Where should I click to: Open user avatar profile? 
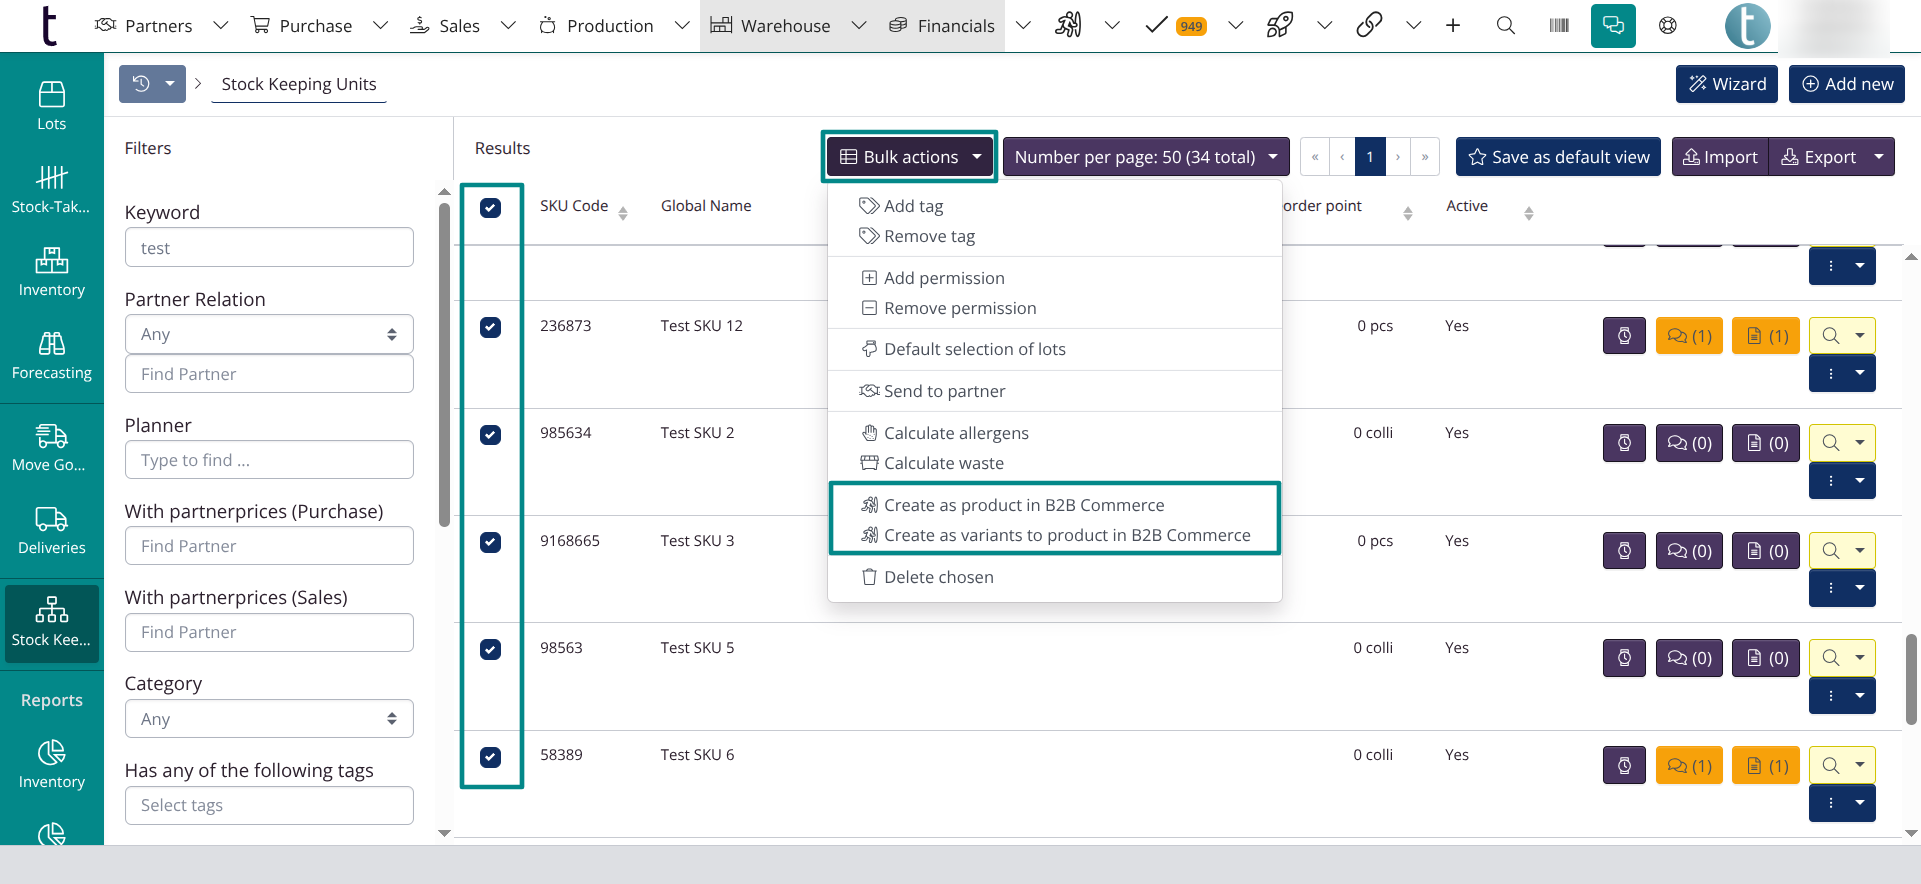pyautogui.click(x=1748, y=26)
